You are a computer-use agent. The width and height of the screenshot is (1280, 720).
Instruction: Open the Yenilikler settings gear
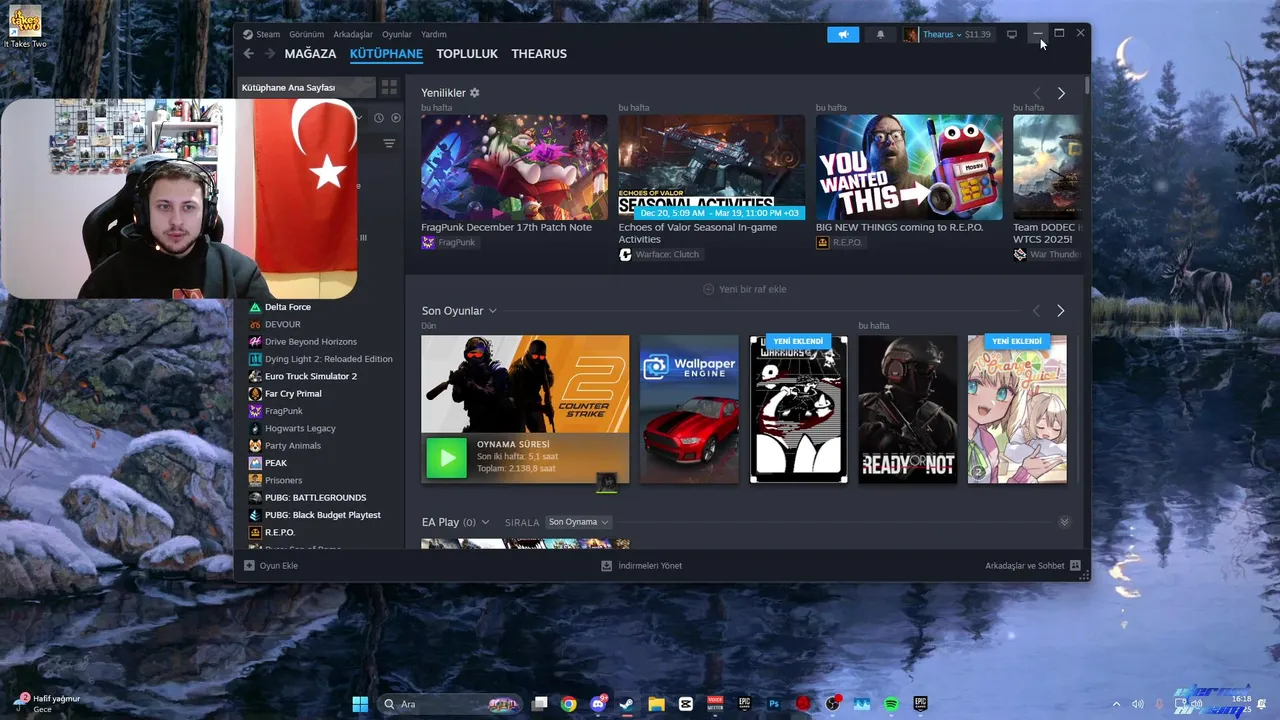pyautogui.click(x=475, y=93)
